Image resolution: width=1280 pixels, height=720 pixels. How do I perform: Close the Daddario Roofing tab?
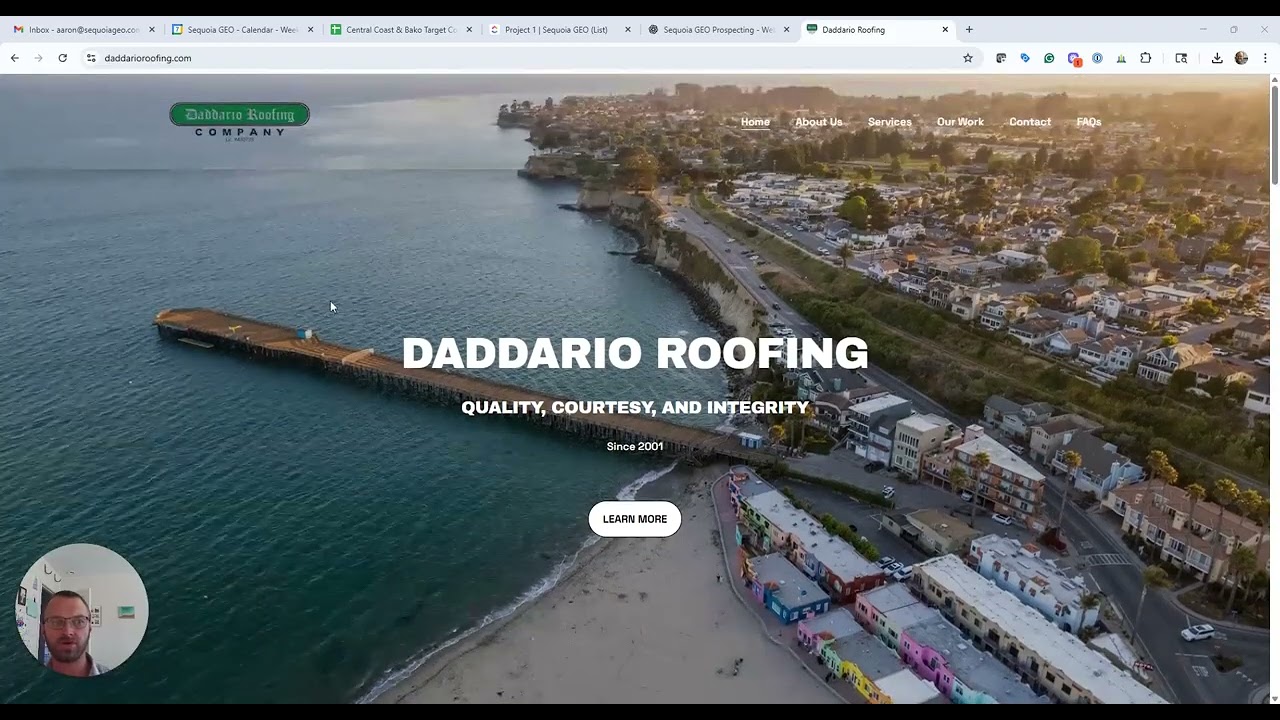click(945, 30)
